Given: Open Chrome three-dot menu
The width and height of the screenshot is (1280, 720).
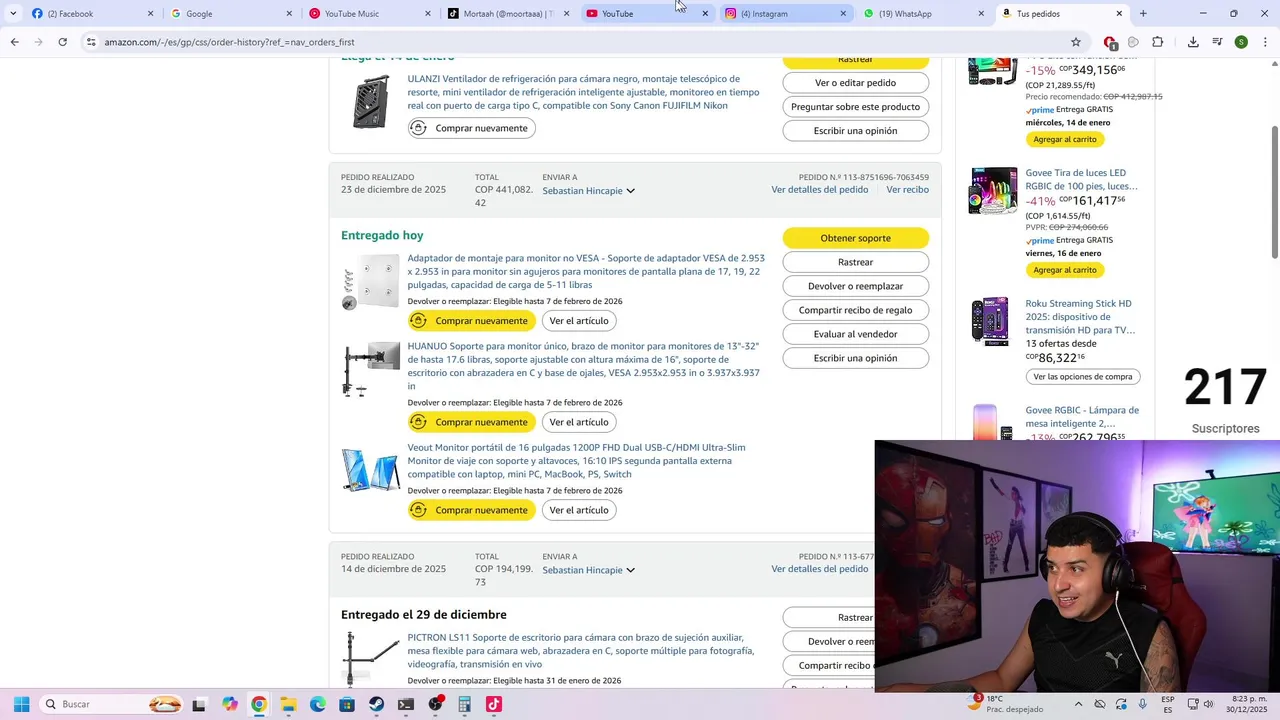Looking at the screenshot, I should pyautogui.click(x=1264, y=42).
